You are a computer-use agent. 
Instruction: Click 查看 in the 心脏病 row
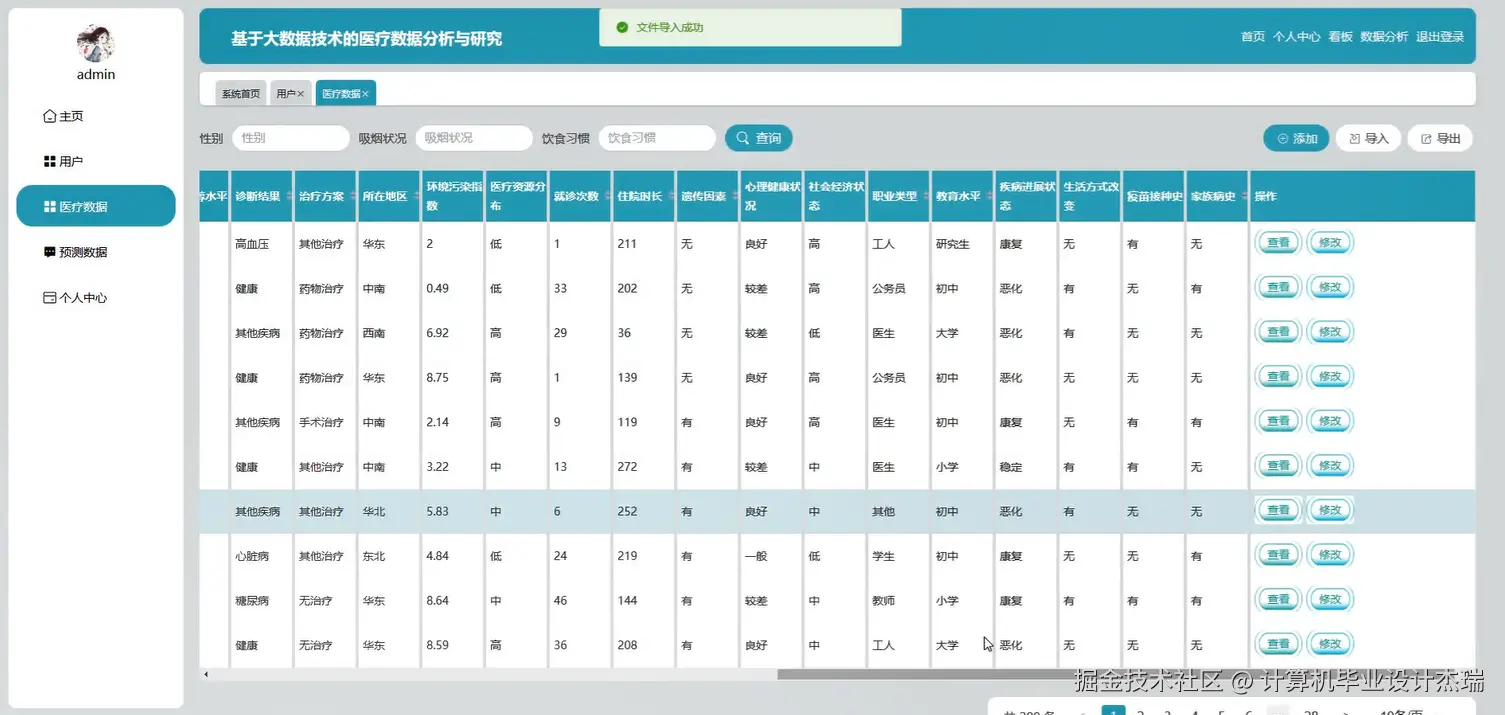1279,555
